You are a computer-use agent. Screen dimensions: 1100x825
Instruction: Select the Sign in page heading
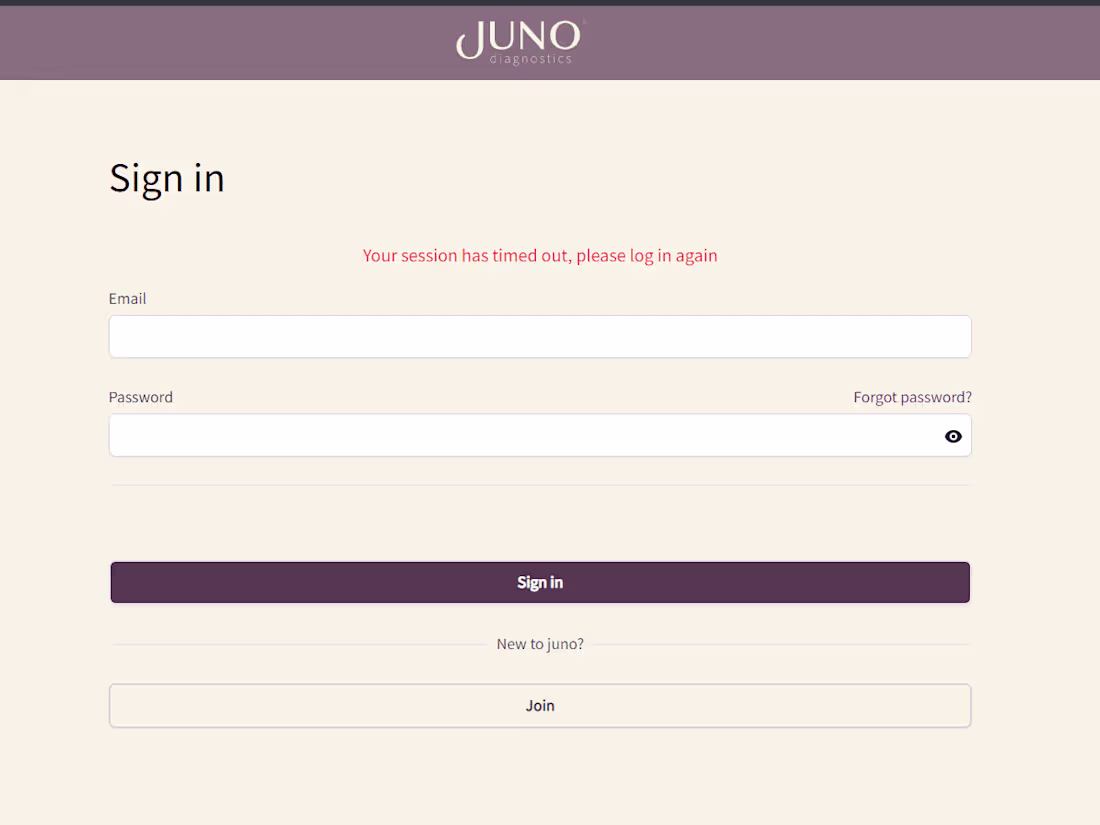tap(166, 178)
